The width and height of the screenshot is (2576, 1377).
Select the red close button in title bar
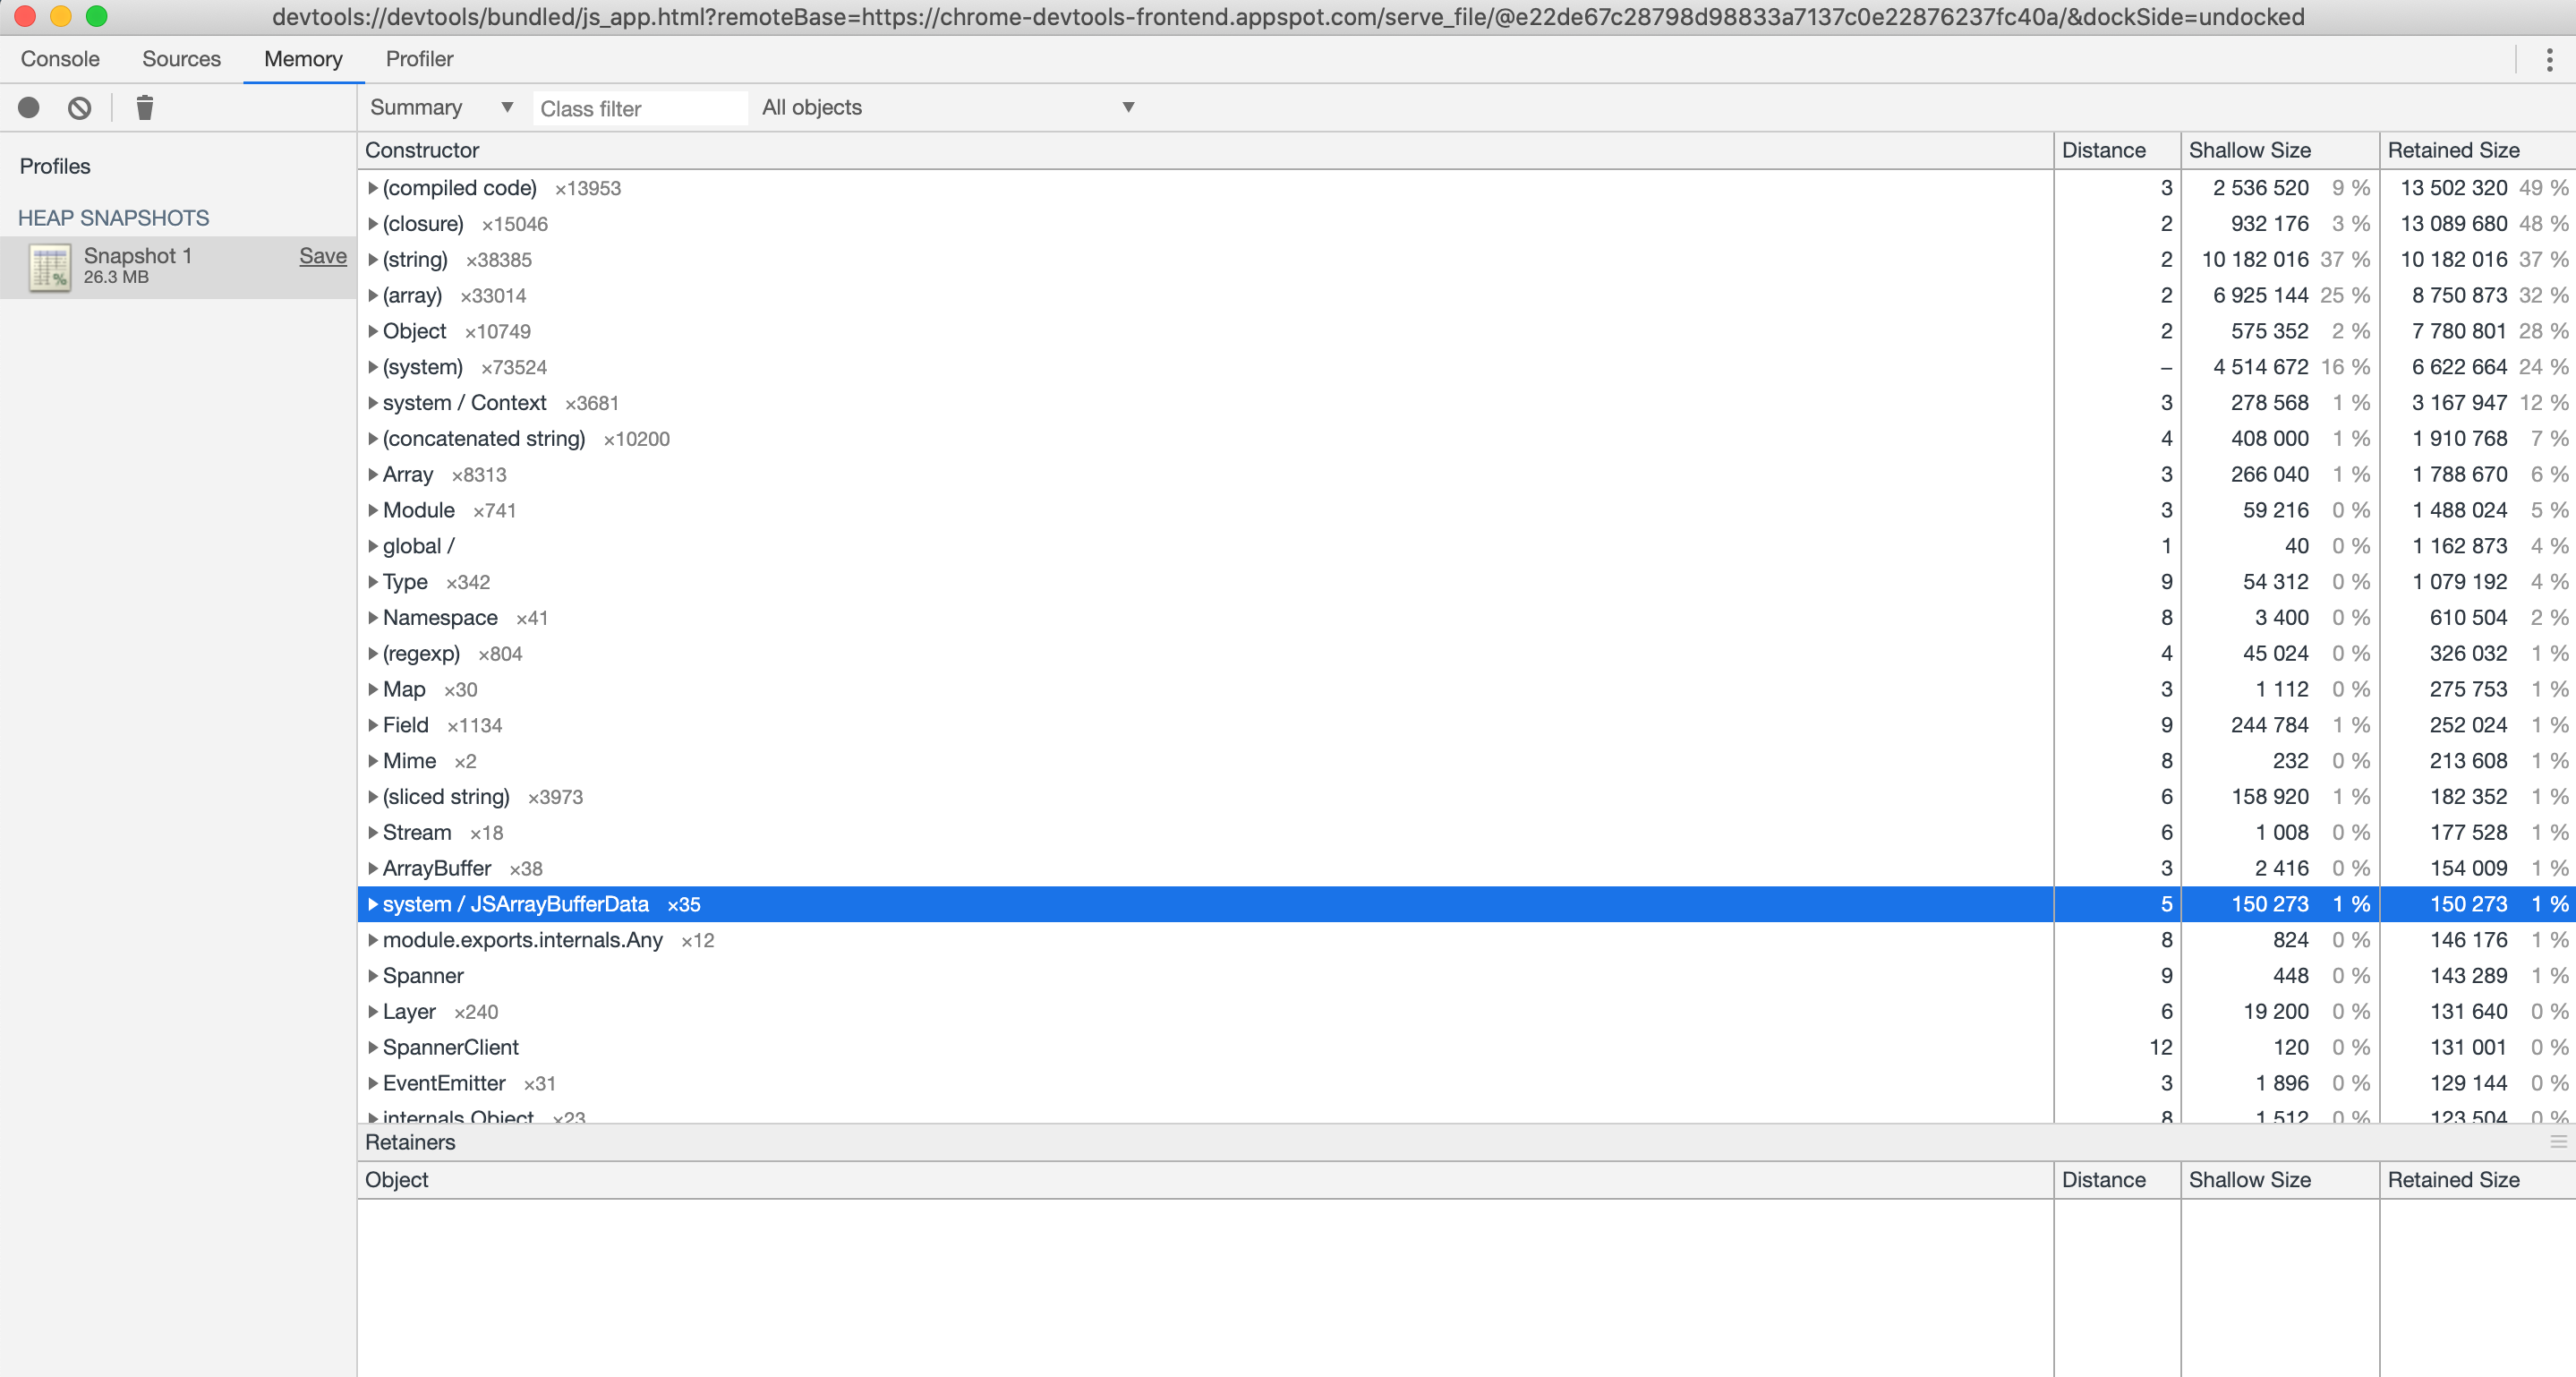25,16
